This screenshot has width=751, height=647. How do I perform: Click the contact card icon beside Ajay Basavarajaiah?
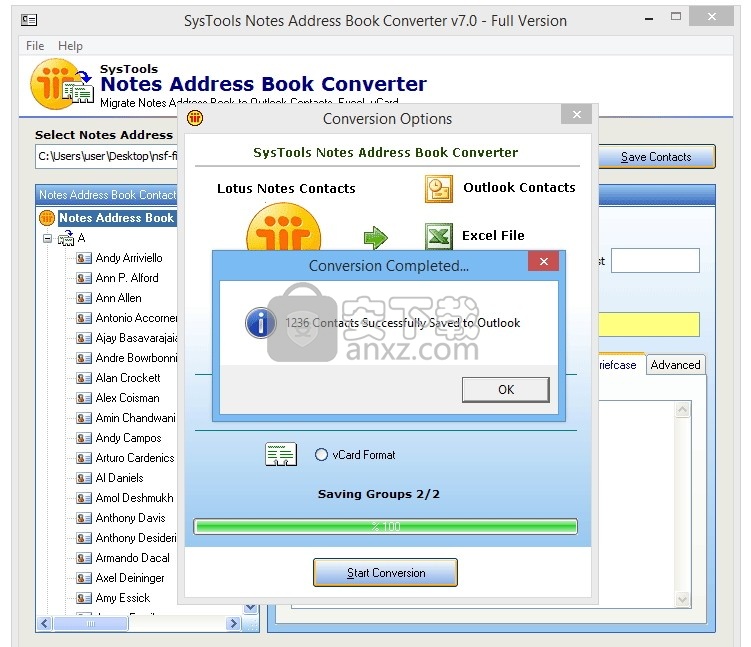tap(84, 339)
